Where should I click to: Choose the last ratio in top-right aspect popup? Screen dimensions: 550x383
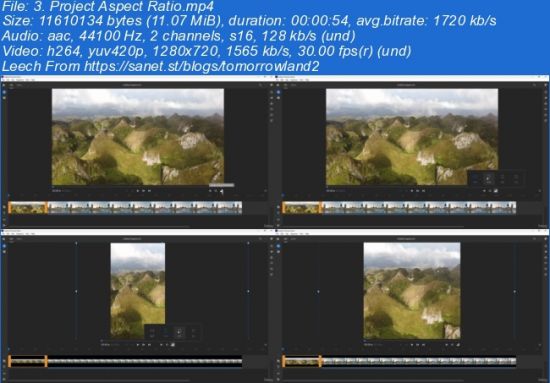(516, 179)
